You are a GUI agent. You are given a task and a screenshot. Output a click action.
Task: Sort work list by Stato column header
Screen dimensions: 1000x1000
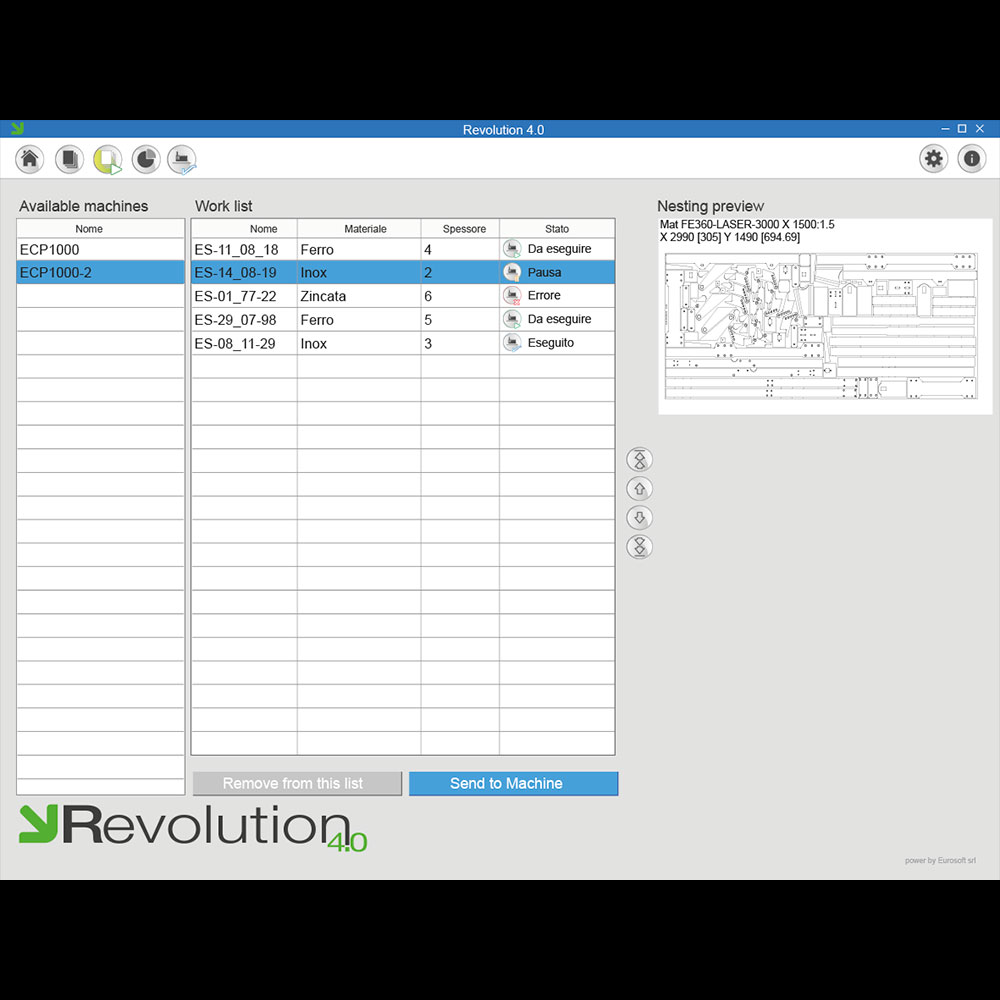[x=557, y=228]
